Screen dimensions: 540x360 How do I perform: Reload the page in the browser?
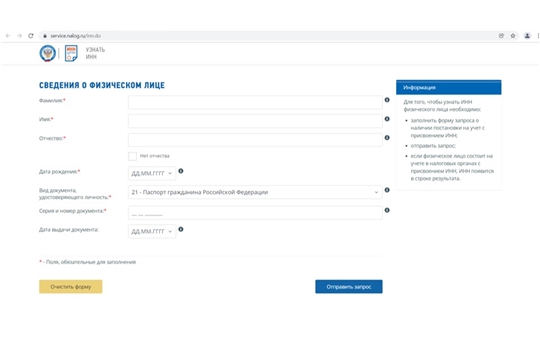(x=31, y=36)
